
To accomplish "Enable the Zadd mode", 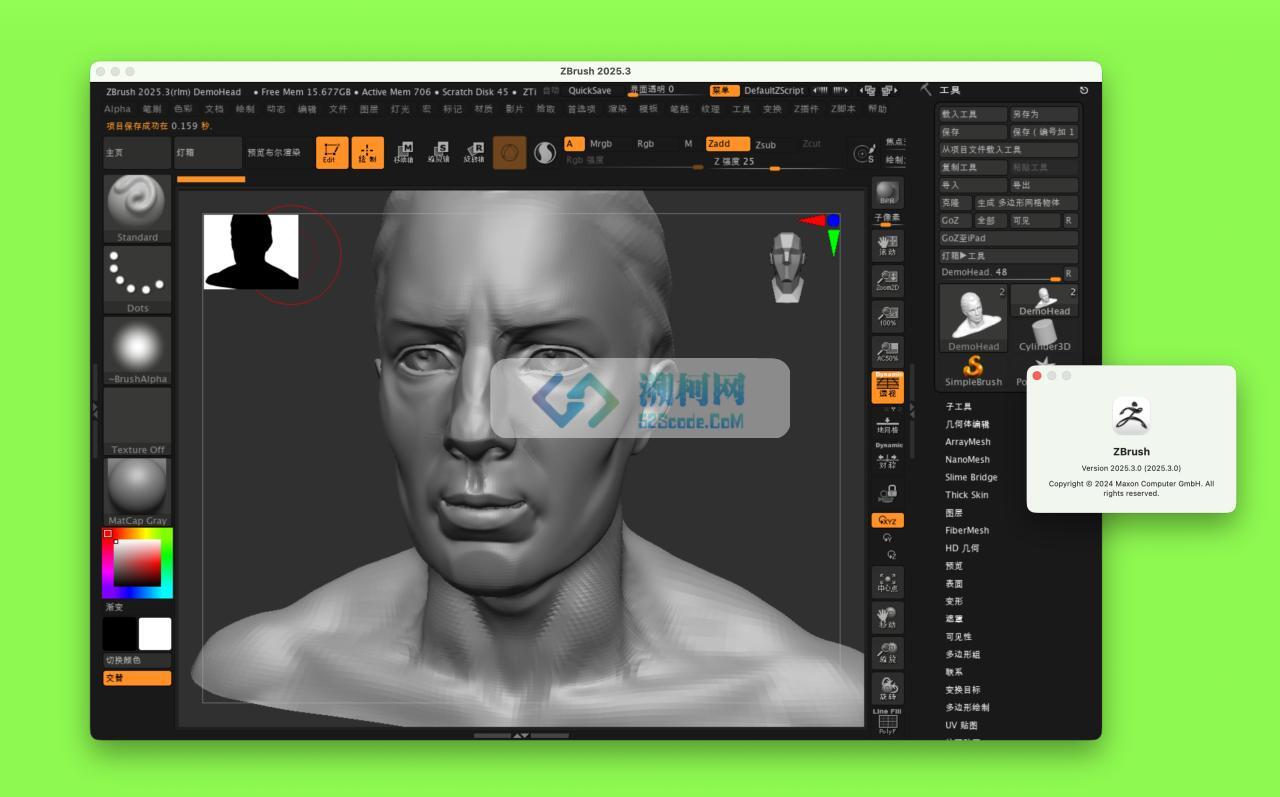I will click(x=727, y=144).
